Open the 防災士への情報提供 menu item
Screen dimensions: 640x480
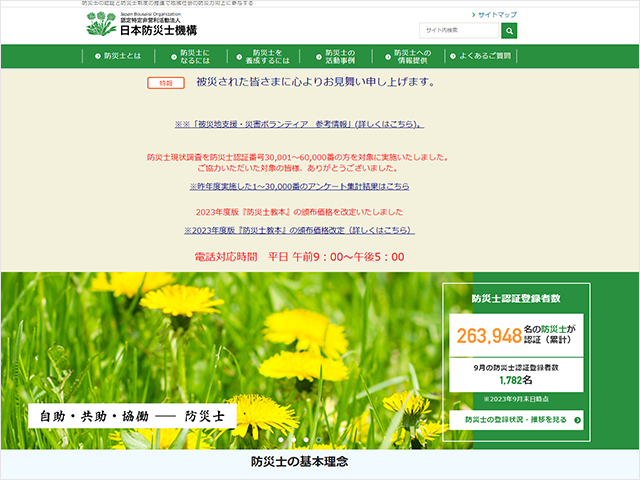pos(408,56)
